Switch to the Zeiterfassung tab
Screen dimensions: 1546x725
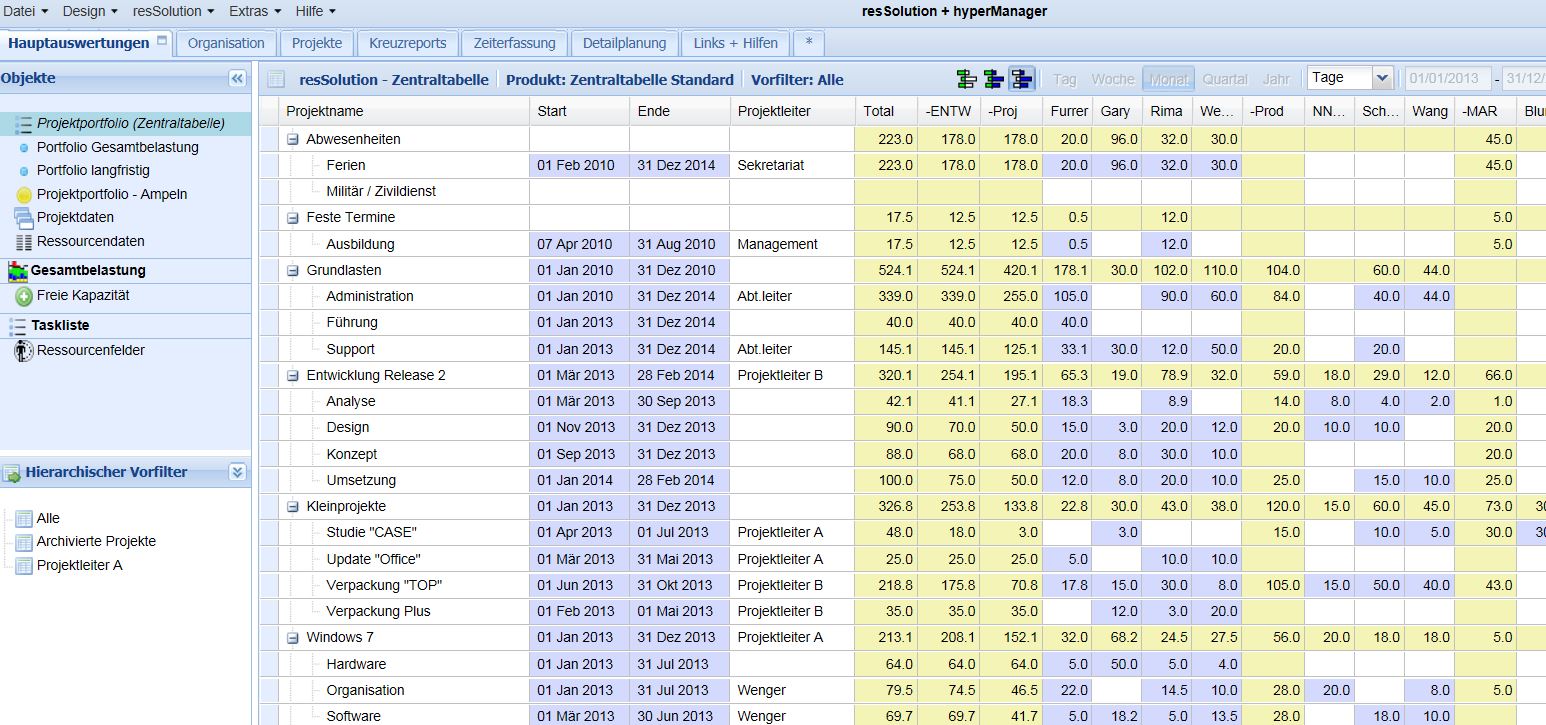click(x=513, y=43)
